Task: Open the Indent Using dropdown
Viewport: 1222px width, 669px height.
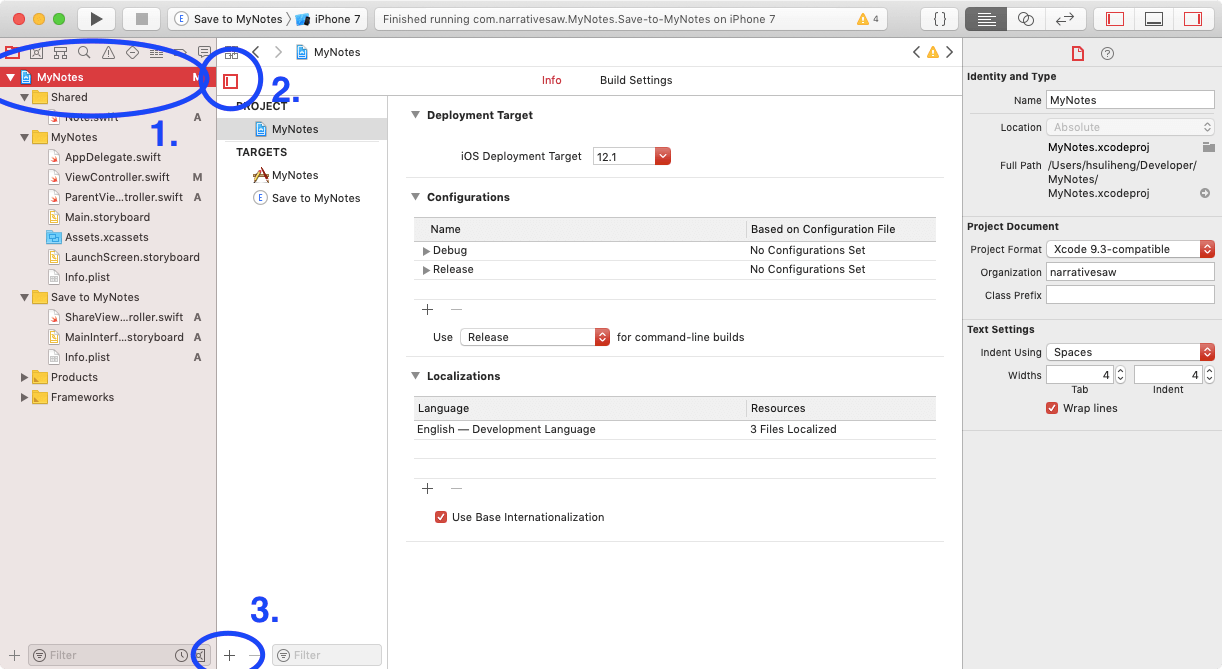Action: (1130, 352)
